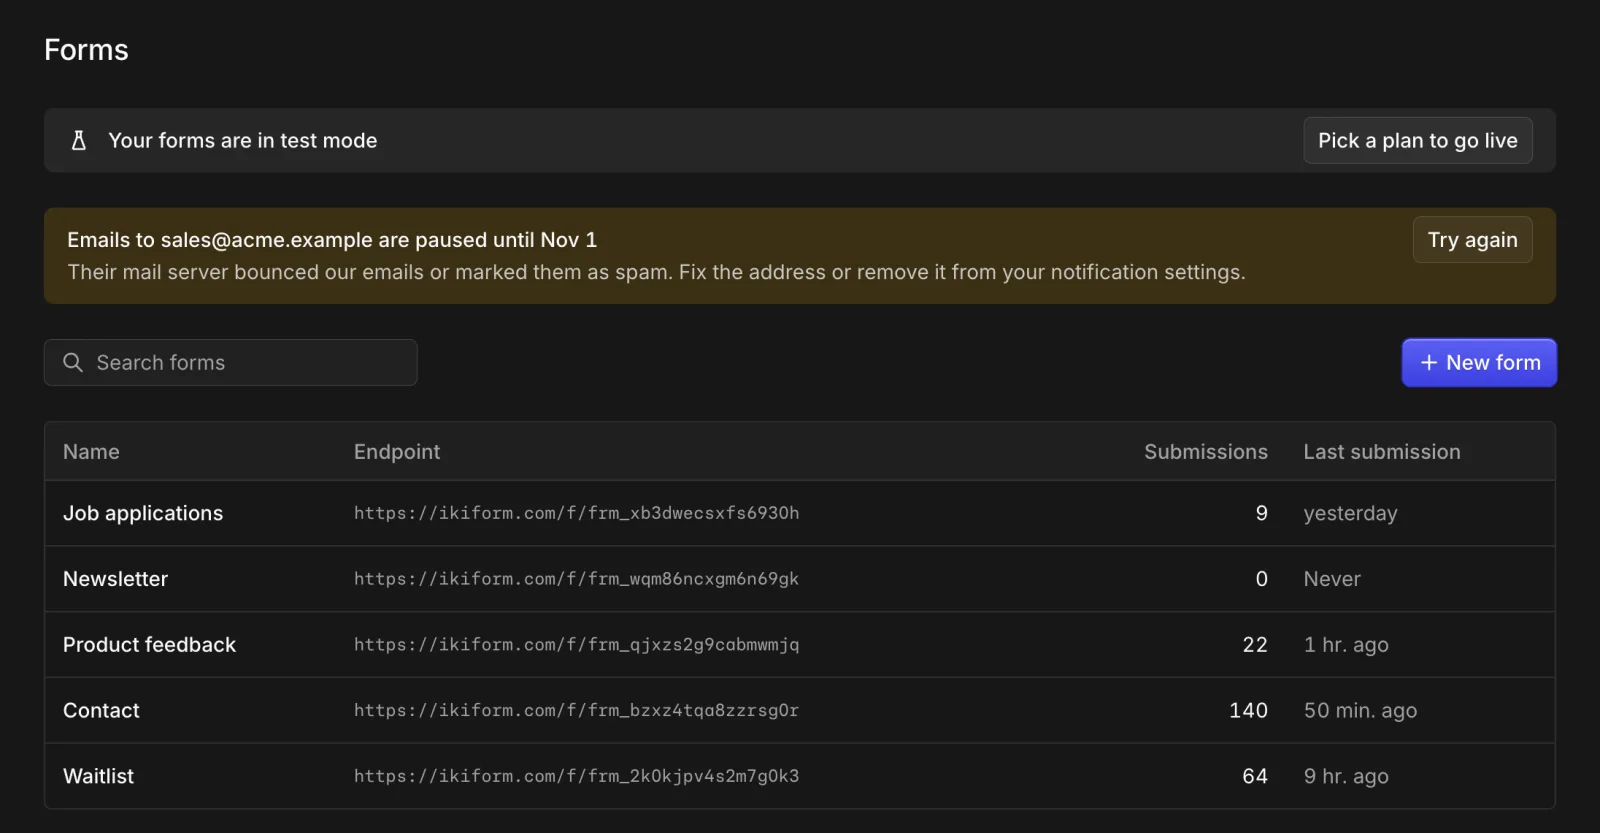Click the Endpoint column header
1600x833 pixels.
click(x=397, y=452)
